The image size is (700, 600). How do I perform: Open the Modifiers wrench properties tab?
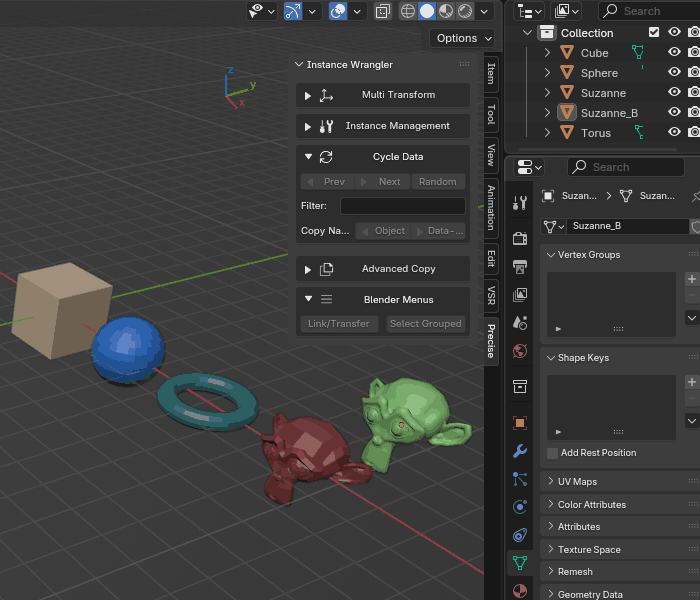[520, 451]
